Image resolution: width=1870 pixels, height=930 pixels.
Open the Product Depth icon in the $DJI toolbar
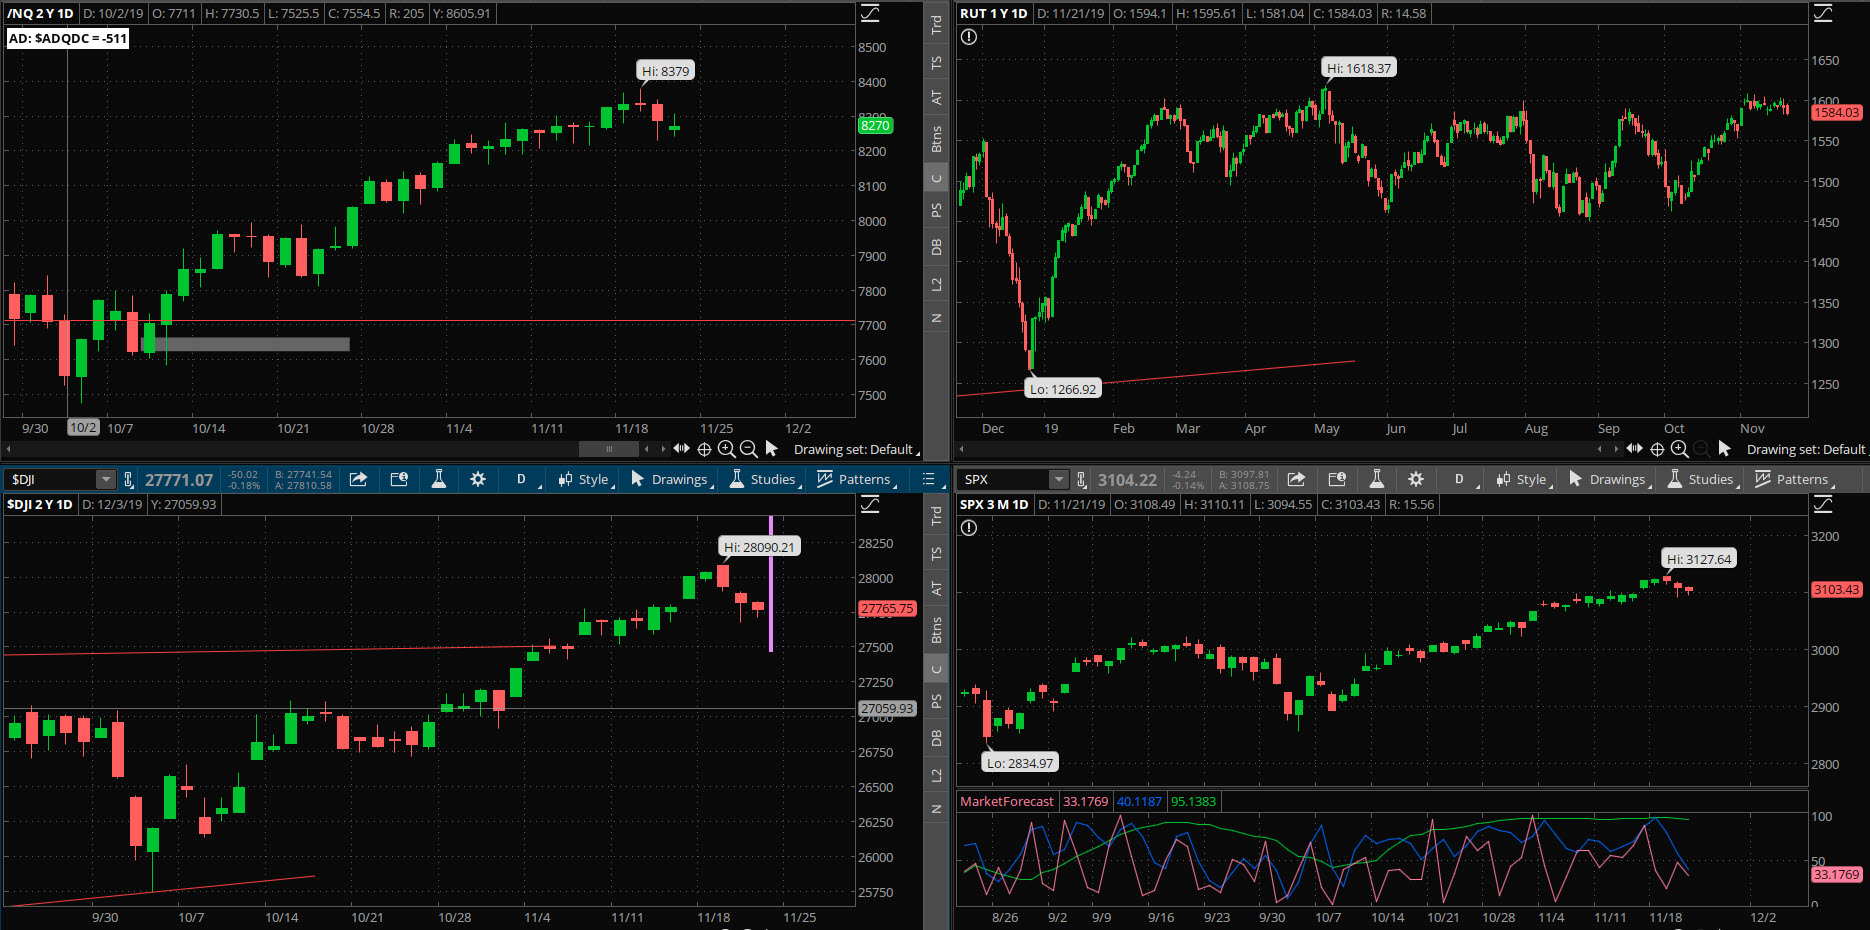tap(399, 479)
